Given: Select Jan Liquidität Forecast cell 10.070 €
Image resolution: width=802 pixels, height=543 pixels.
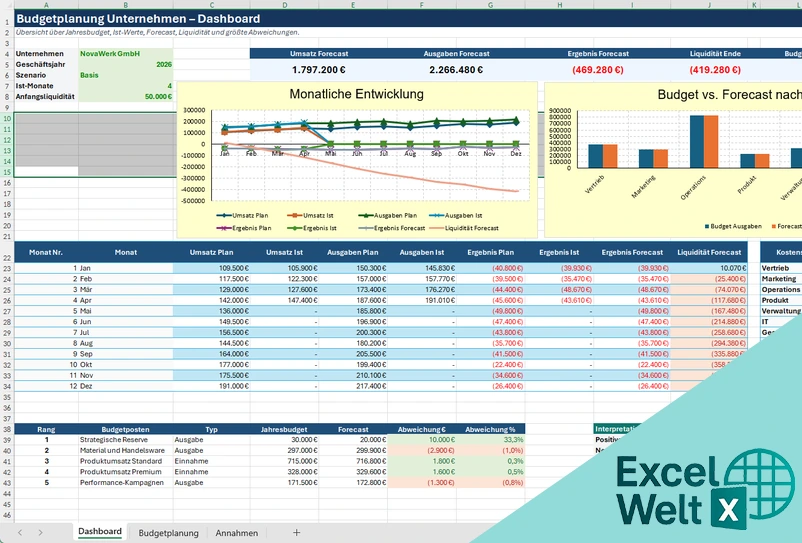Looking at the screenshot, I should (709, 268).
